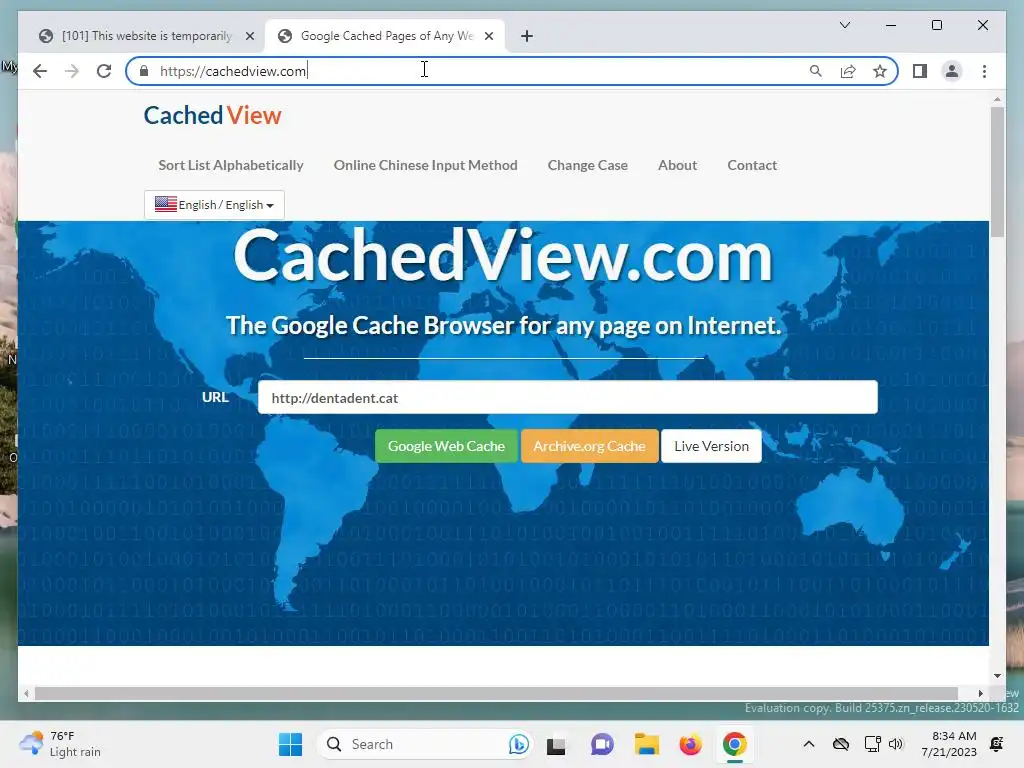Open Bing Chat icon in the taskbar search

(519, 744)
